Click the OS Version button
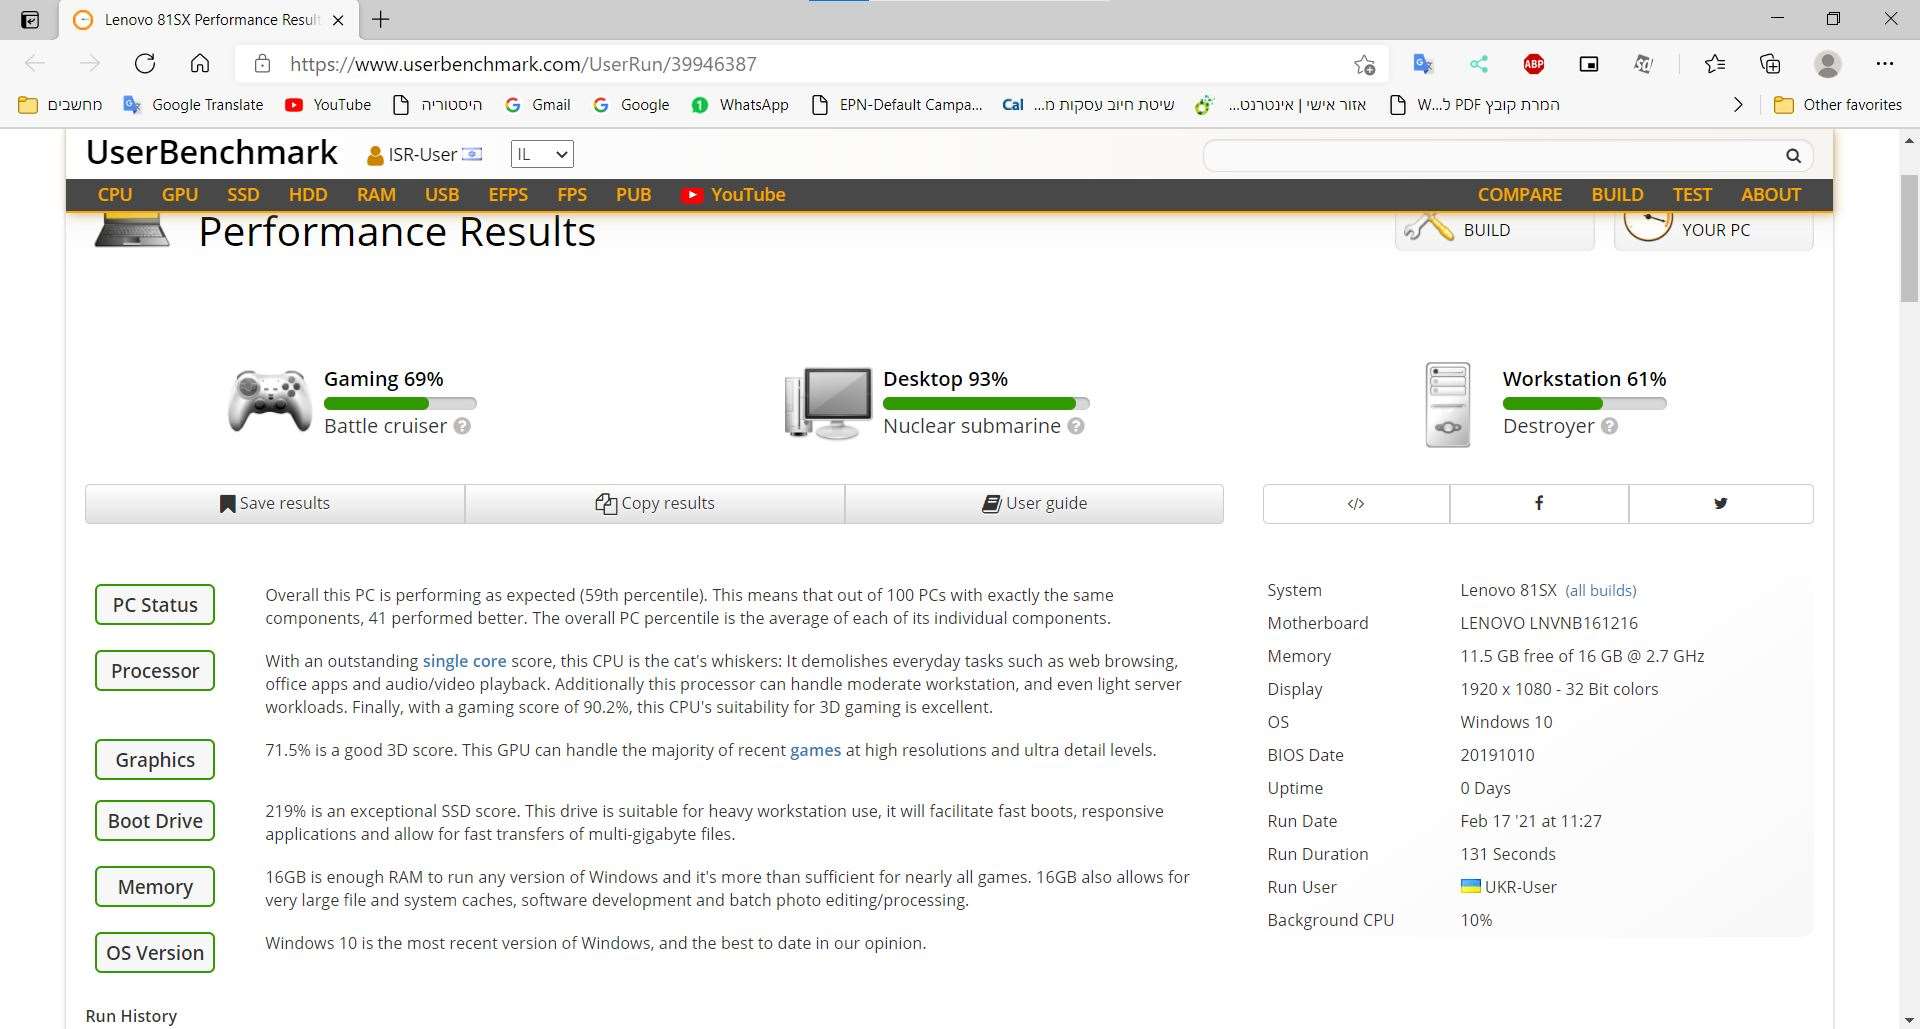Image resolution: width=1920 pixels, height=1029 pixels. coord(155,953)
